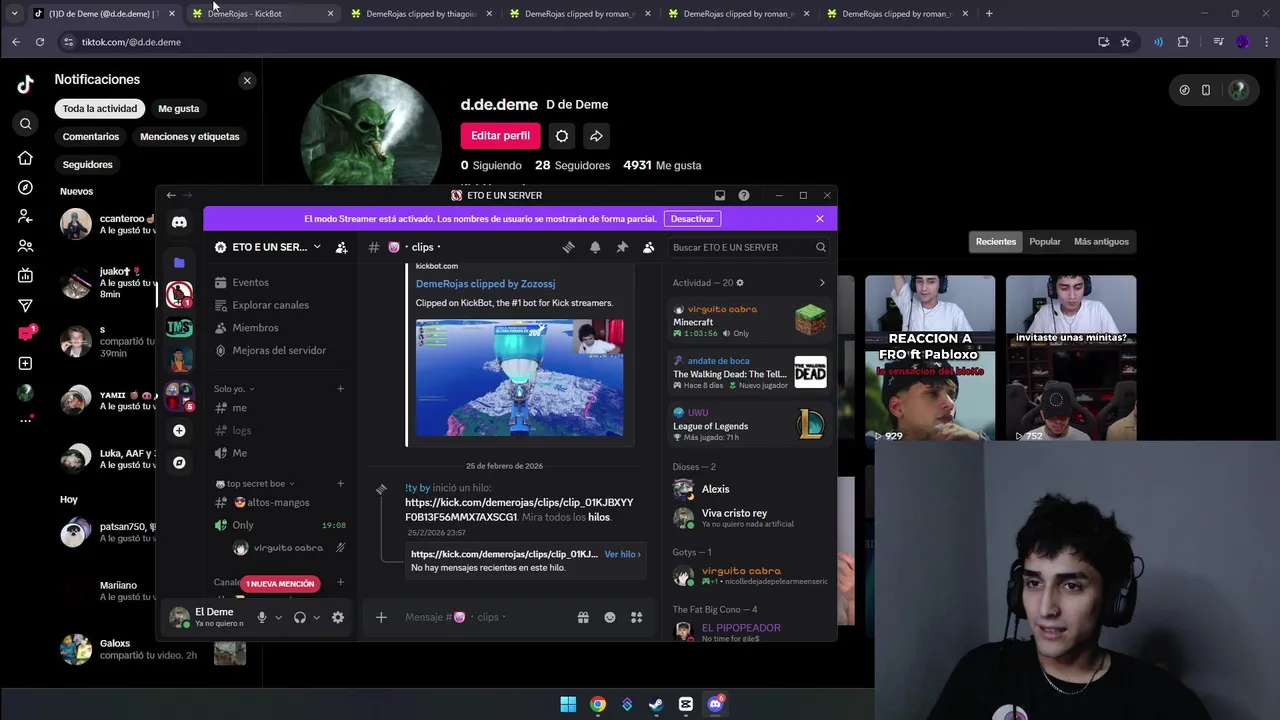Open TikTok Friends icon in sidebar
This screenshot has width=1280, height=720.
pyautogui.click(x=25, y=246)
